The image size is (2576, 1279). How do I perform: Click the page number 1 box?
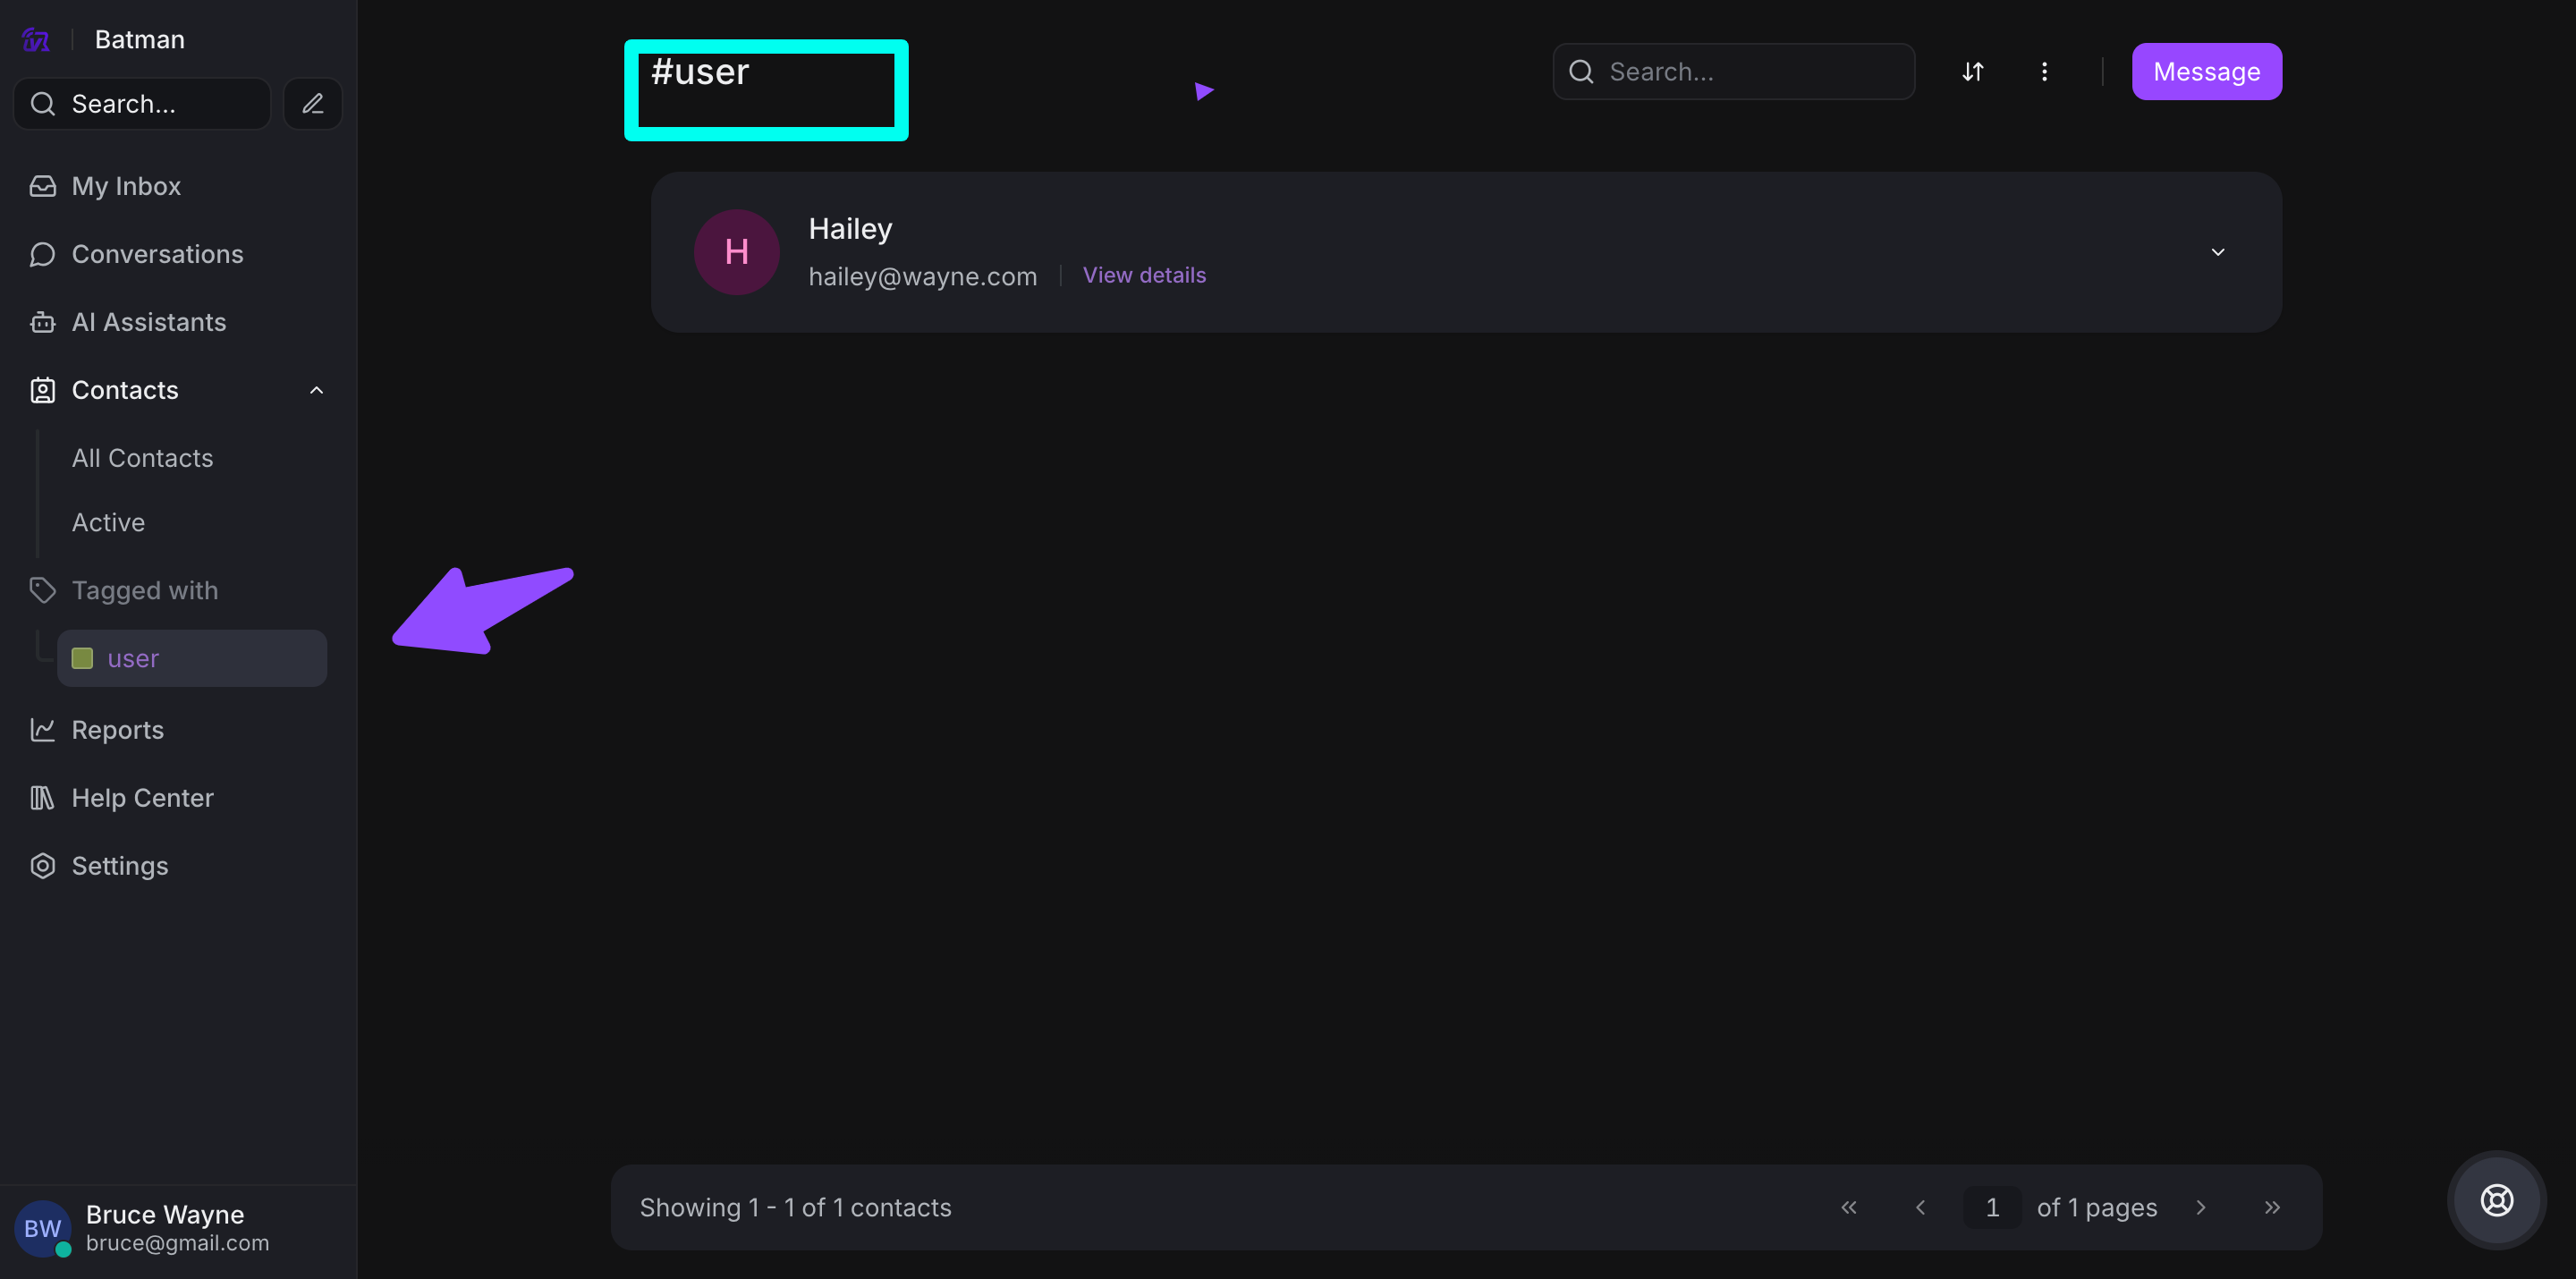pos(1992,1207)
